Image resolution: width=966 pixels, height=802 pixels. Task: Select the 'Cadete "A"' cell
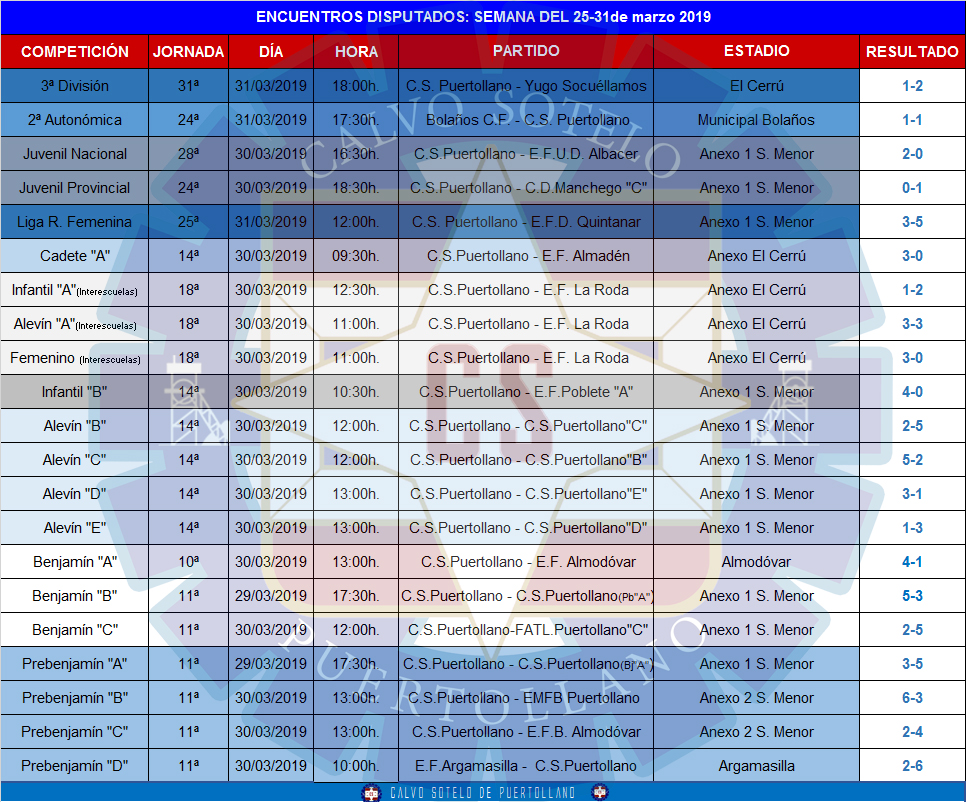(x=75, y=256)
